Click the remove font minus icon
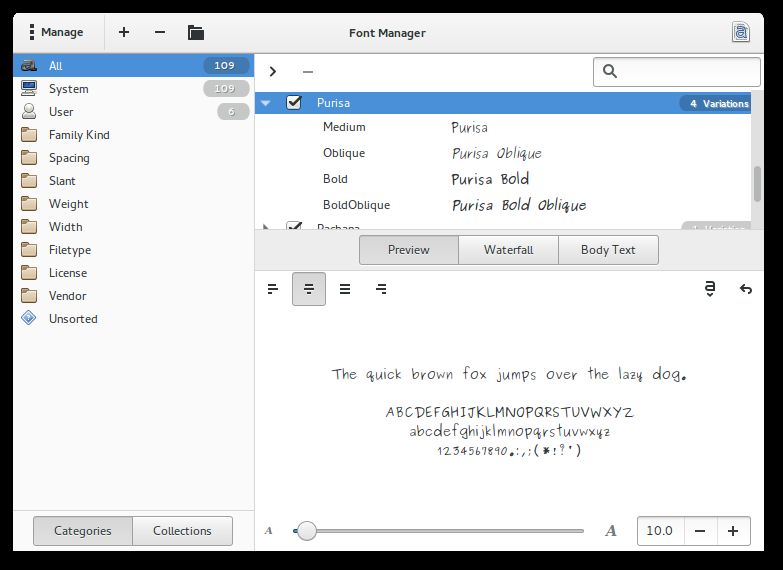783x570 pixels. pyautogui.click(x=160, y=32)
